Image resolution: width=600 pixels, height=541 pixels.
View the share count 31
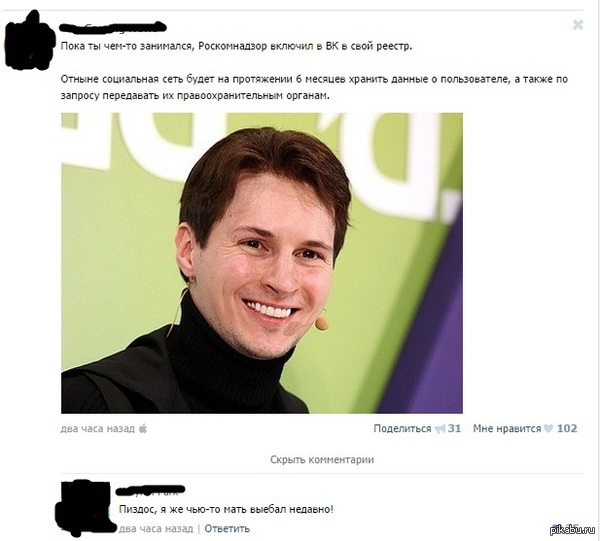pyautogui.click(x=454, y=429)
